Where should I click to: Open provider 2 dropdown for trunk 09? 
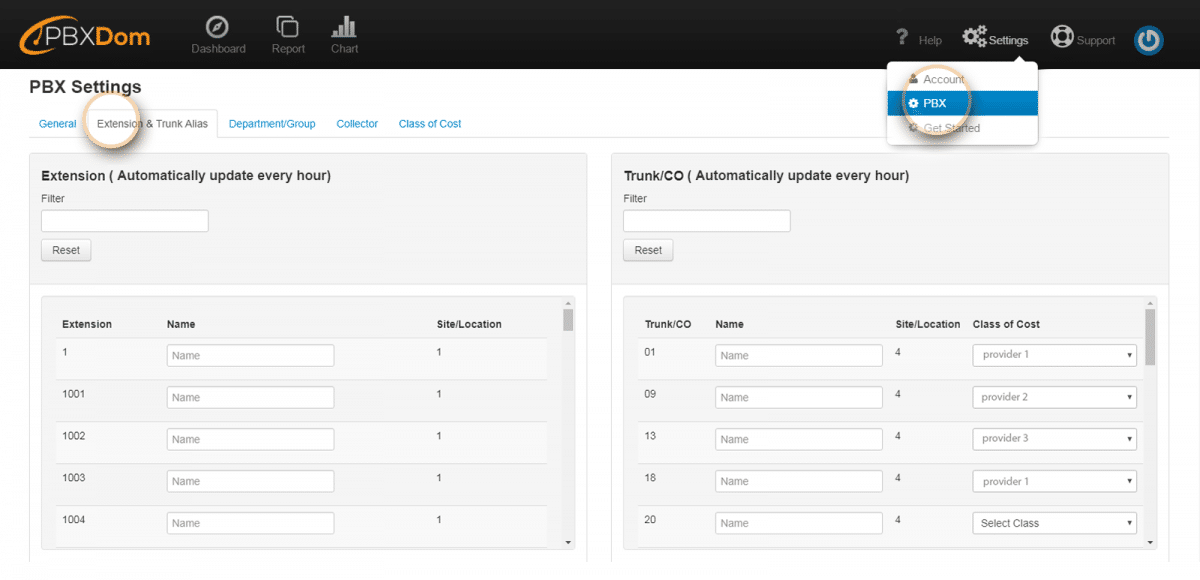[x=1054, y=397]
